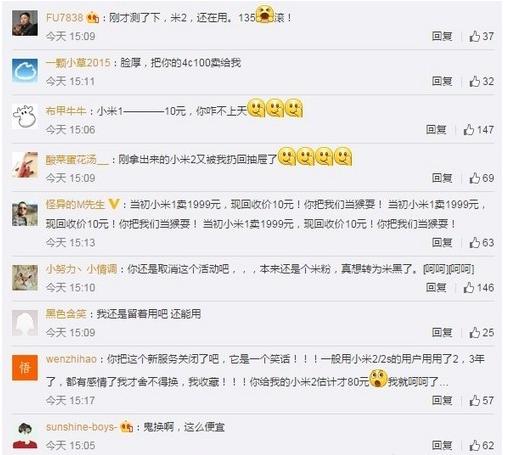Reply to FU7838's comment via 回复
The image size is (506, 455).
tap(442, 36)
